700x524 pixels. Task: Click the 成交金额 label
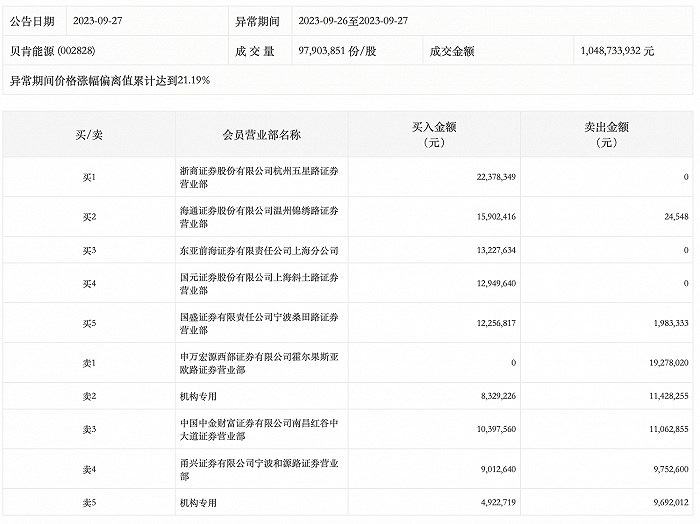pyautogui.click(x=452, y=51)
